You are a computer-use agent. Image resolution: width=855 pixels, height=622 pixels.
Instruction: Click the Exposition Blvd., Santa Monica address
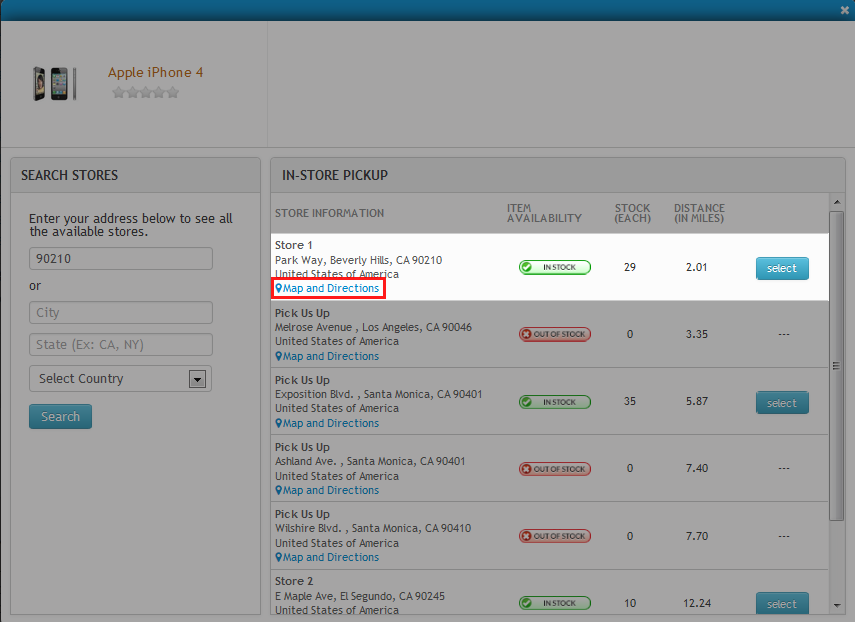(x=378, y=394)
